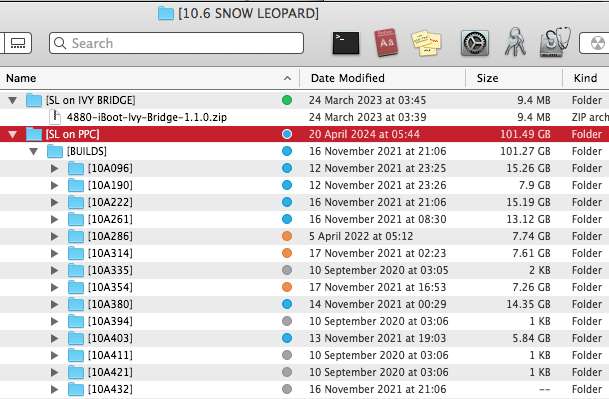Click the 15.26 GB size of [10A096]
Image resolution: width=609 pixels, height=399 pixels.
point(528,168)
